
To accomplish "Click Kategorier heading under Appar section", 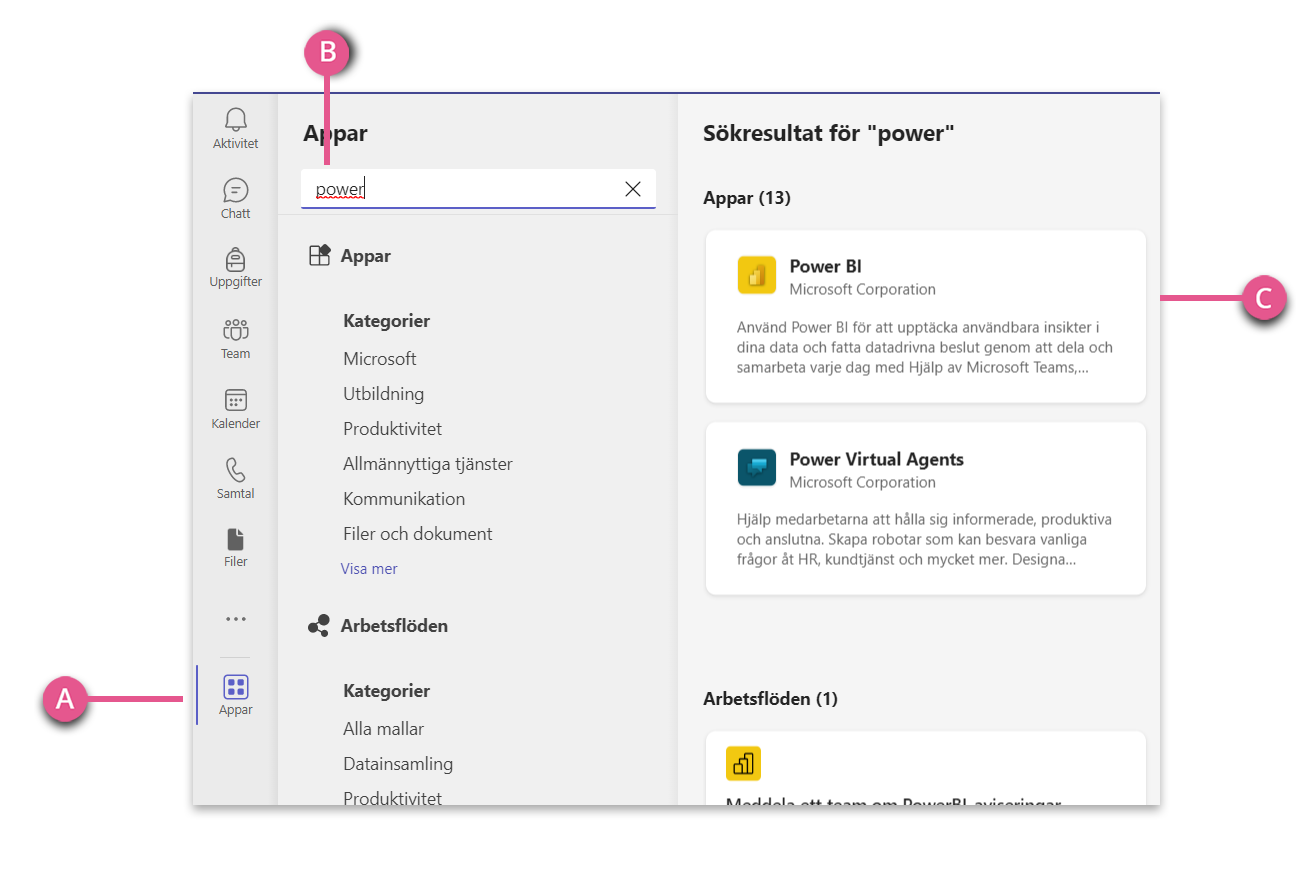I will 387,321.
